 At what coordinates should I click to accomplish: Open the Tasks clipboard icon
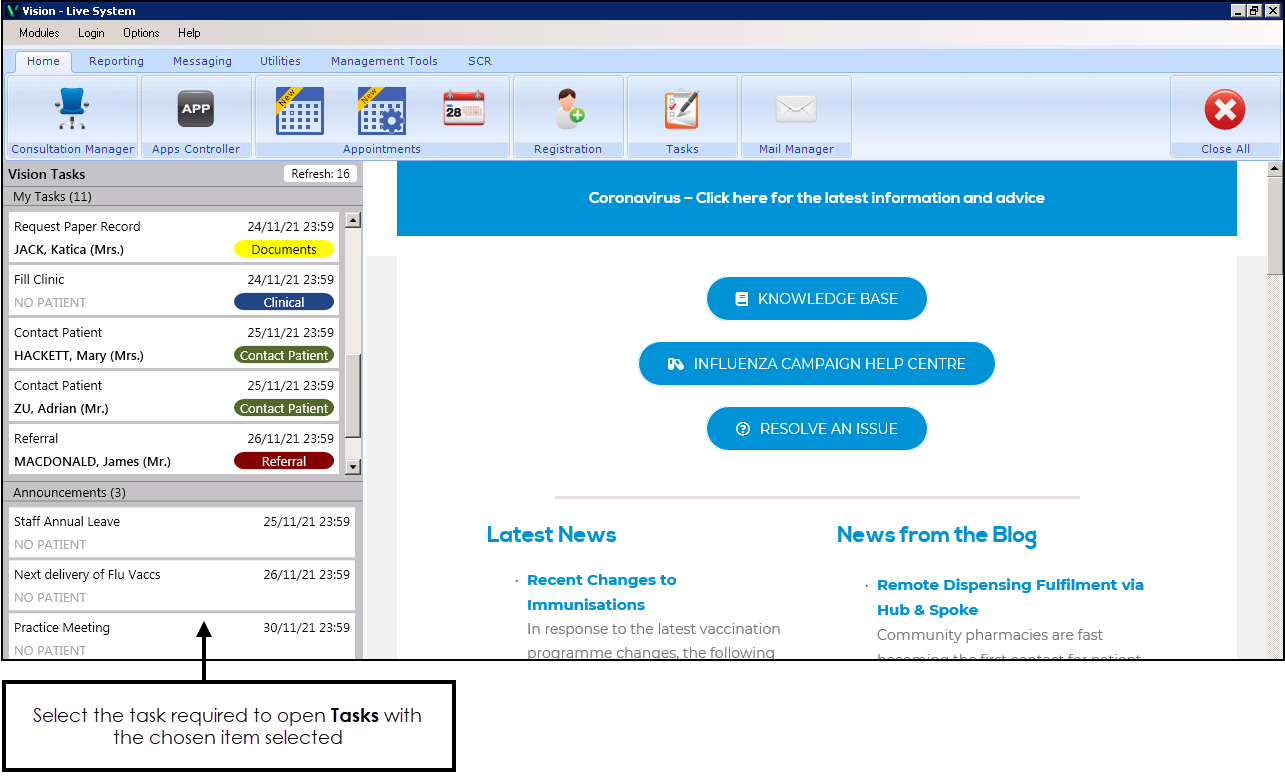(682, 109)
